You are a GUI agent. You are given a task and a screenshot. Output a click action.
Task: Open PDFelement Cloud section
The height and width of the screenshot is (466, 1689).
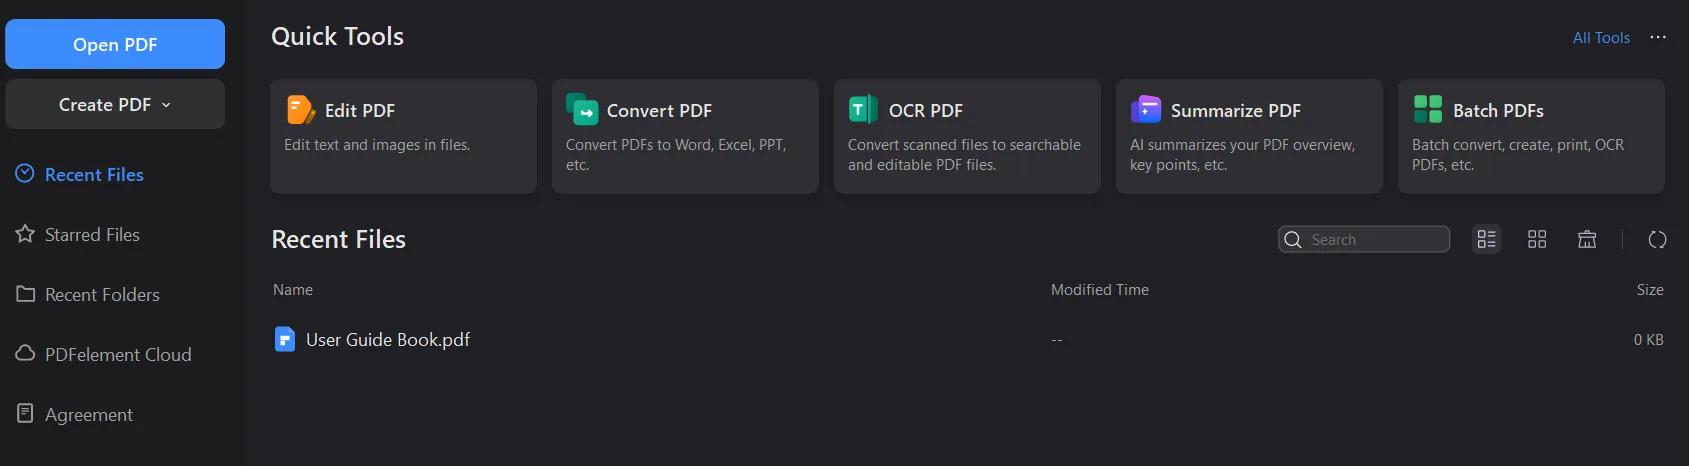[118, 355]
